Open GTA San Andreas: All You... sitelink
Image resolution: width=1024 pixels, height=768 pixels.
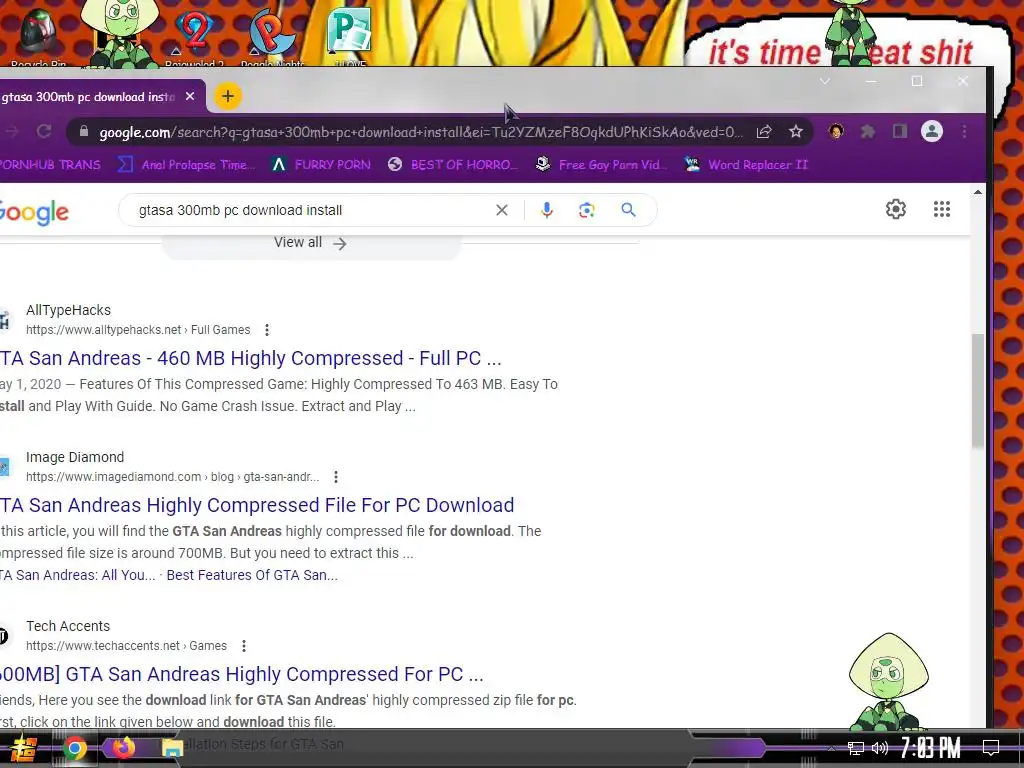point(78,575)
